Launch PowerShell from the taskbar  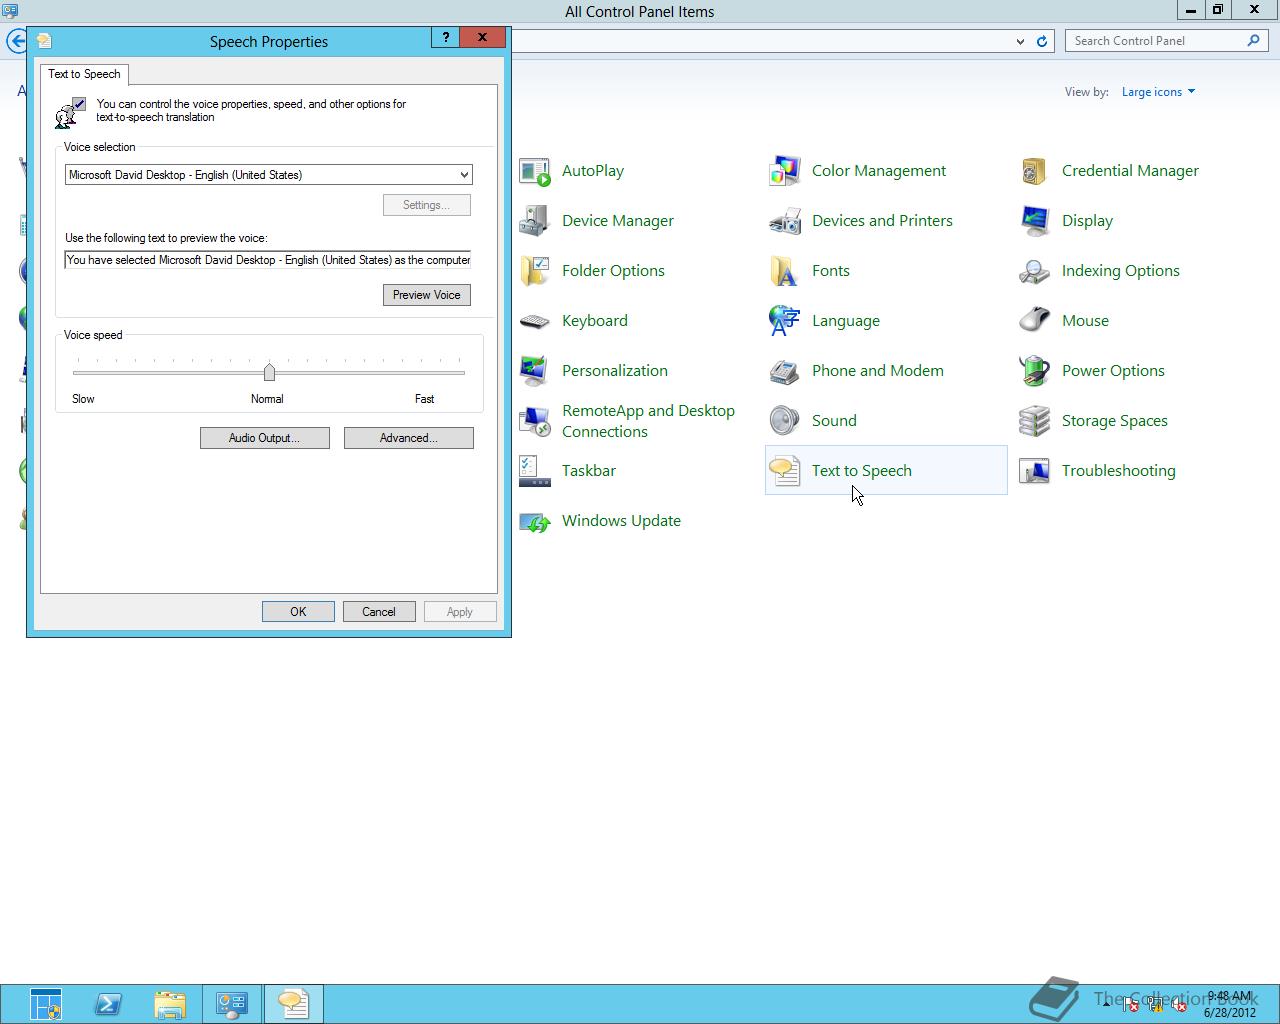108,1004
